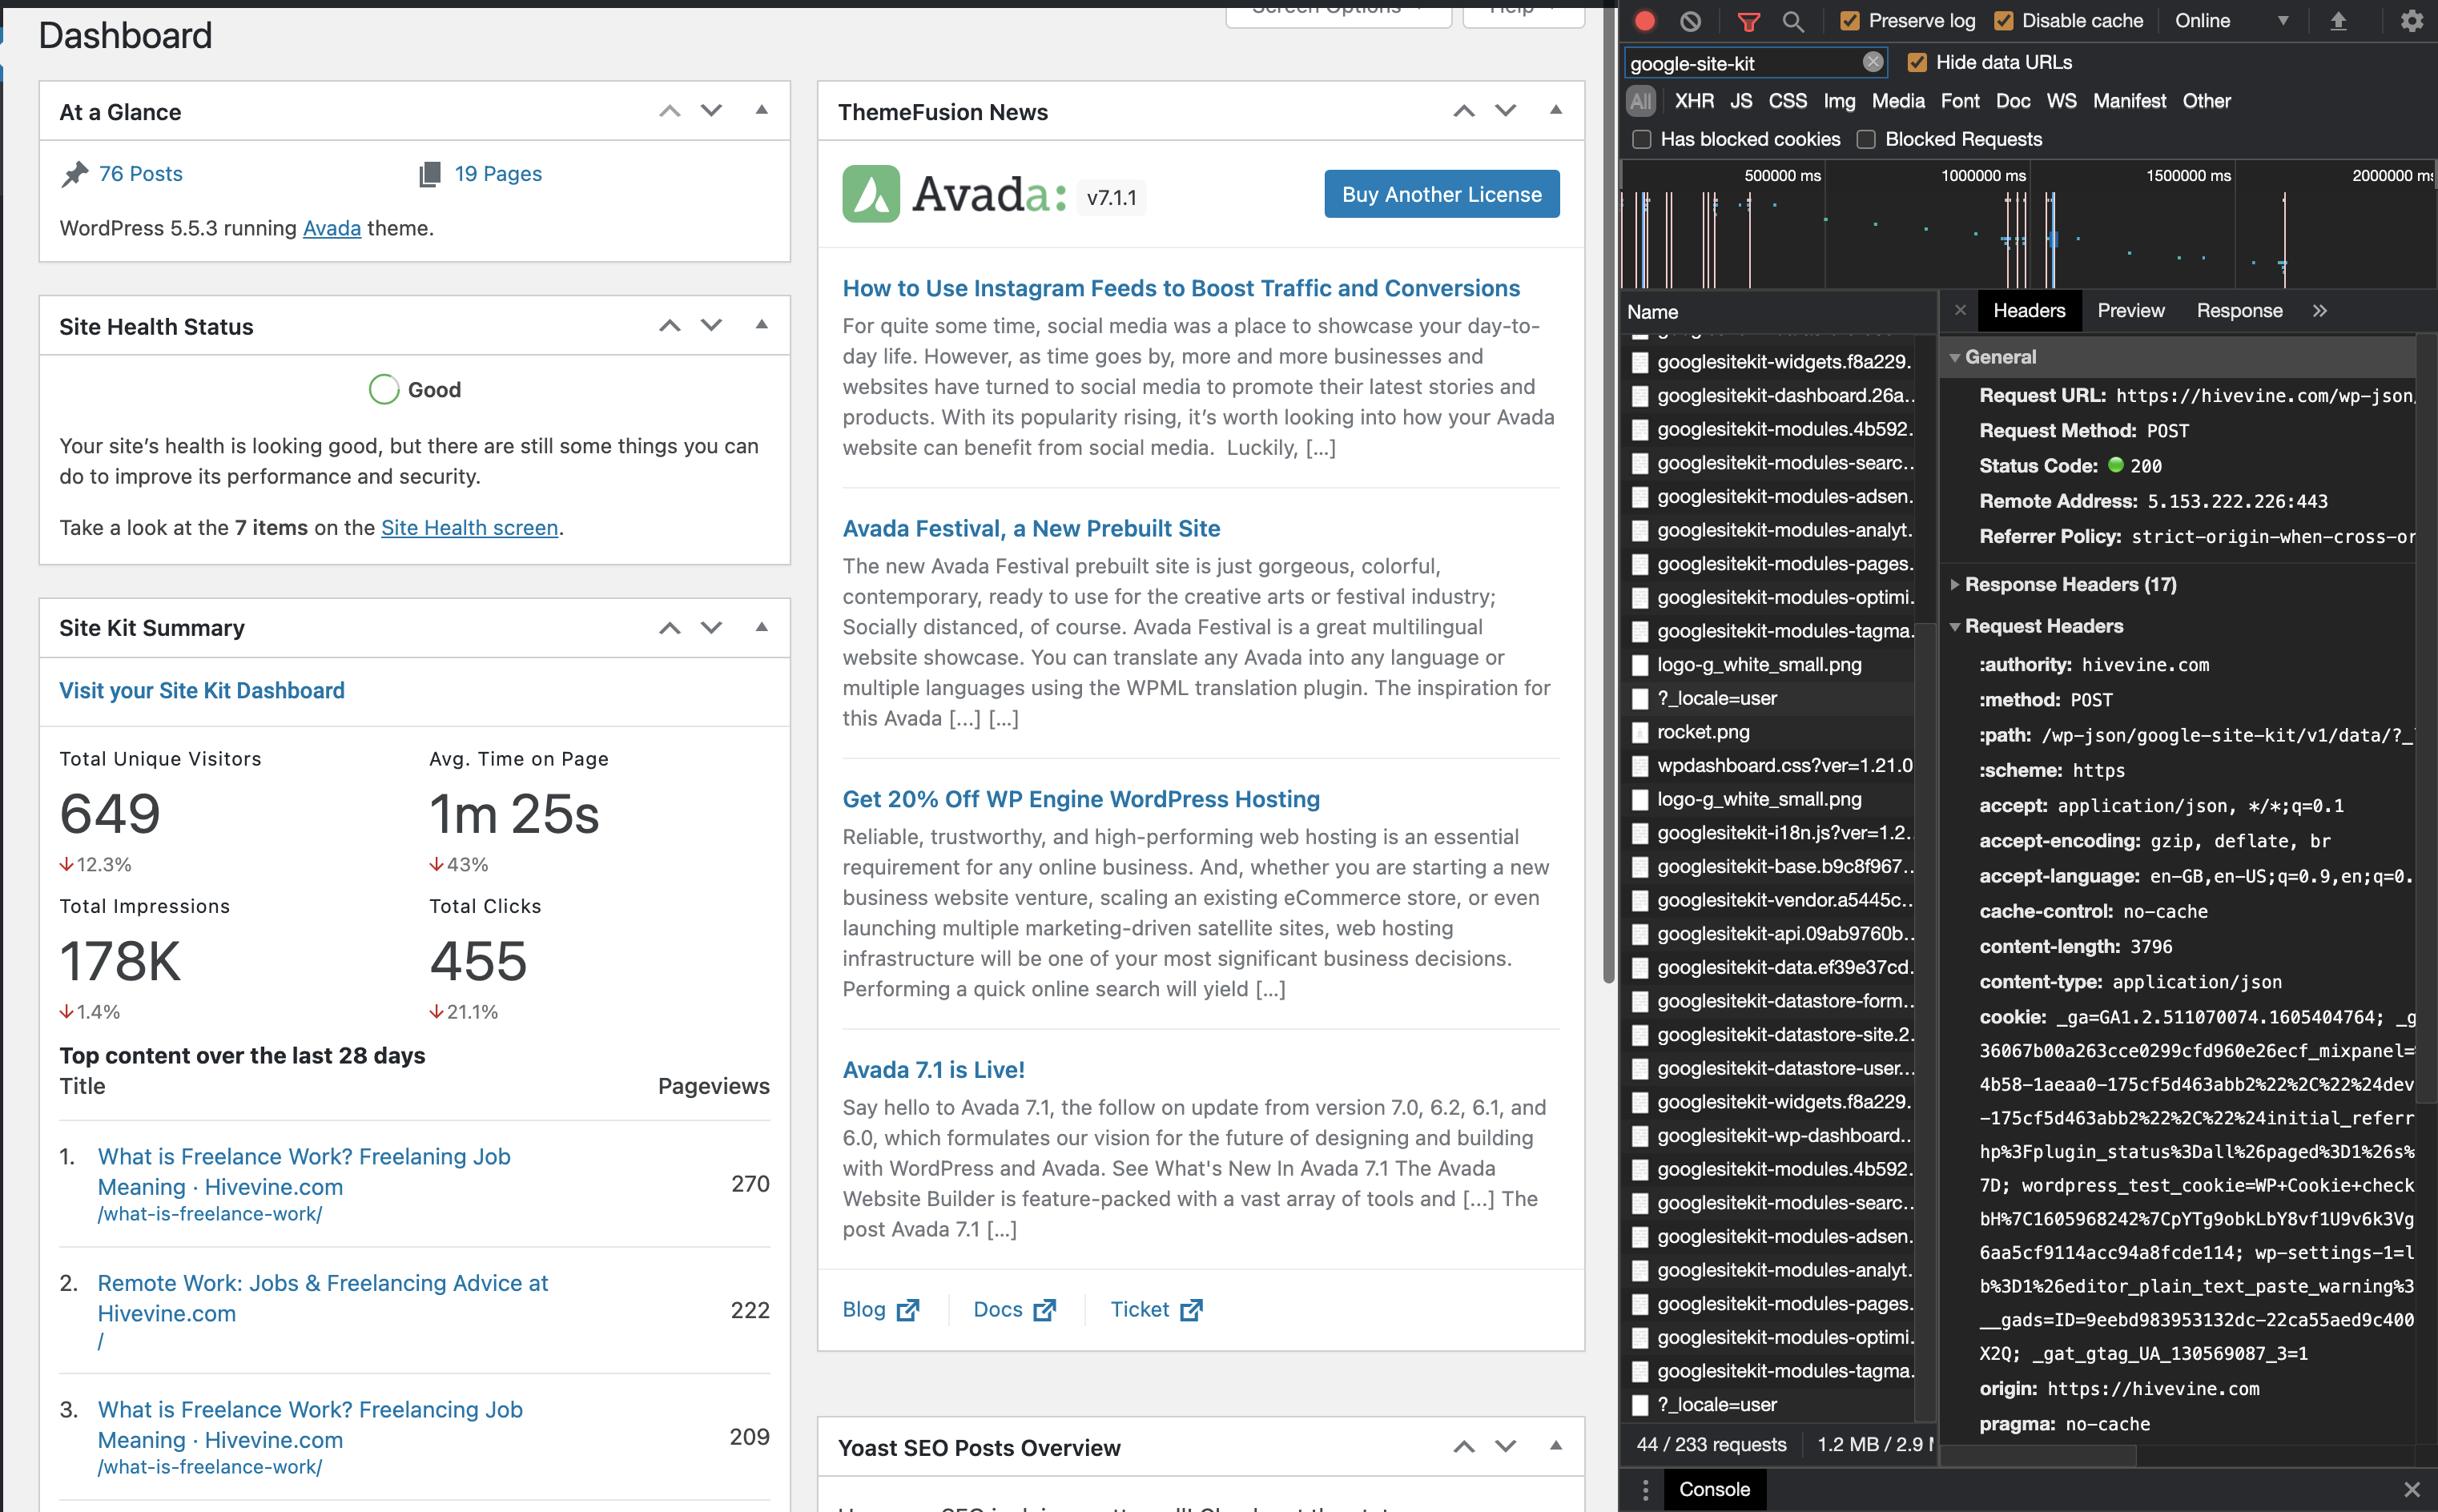This screenshot has height=1512, width=2438.
Task: Export HAR using the upload arrow icon
Action: coord(2338,20)
